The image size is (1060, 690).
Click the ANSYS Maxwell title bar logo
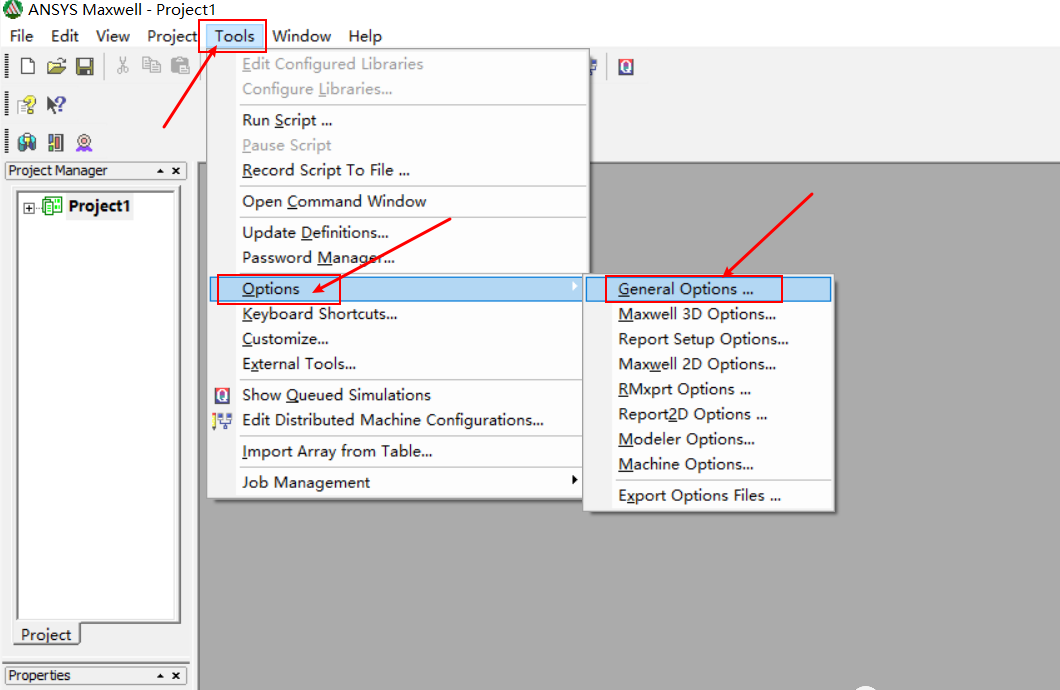(x=13, y=9)
